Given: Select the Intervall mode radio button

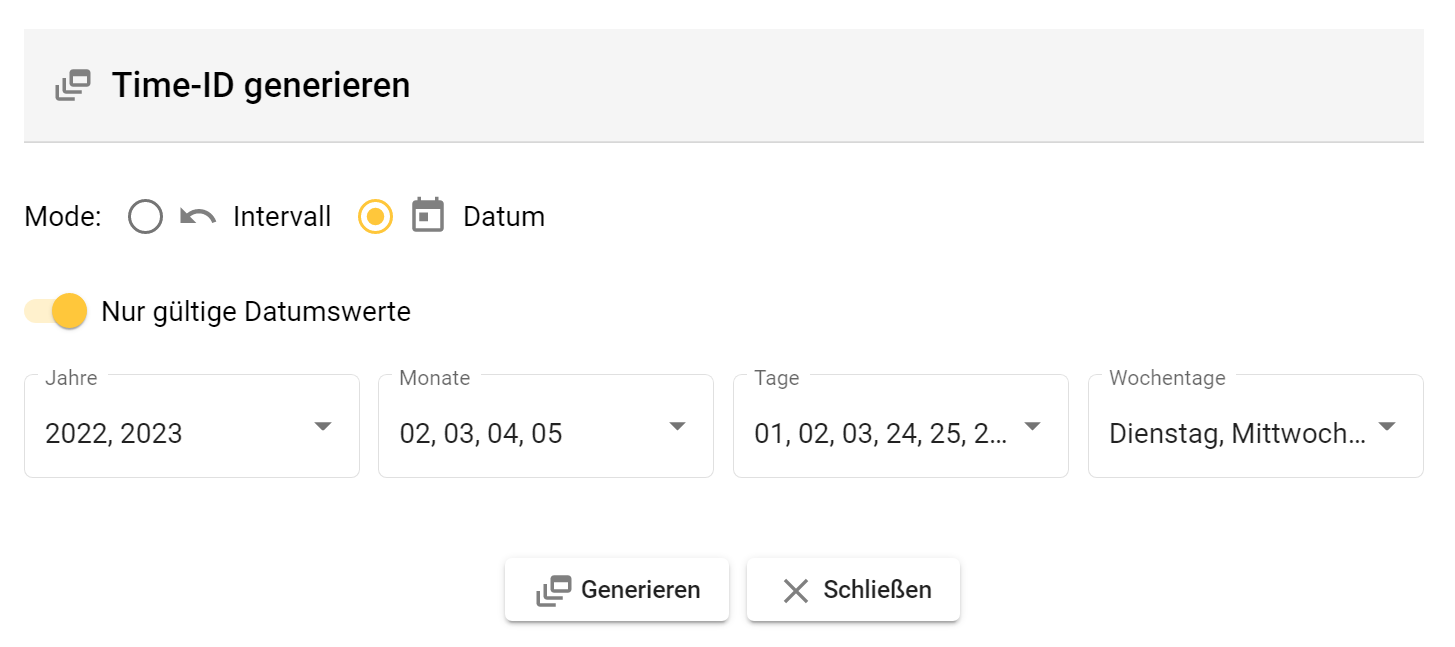Looking at the screenshot, I should (x=145, y=216).
